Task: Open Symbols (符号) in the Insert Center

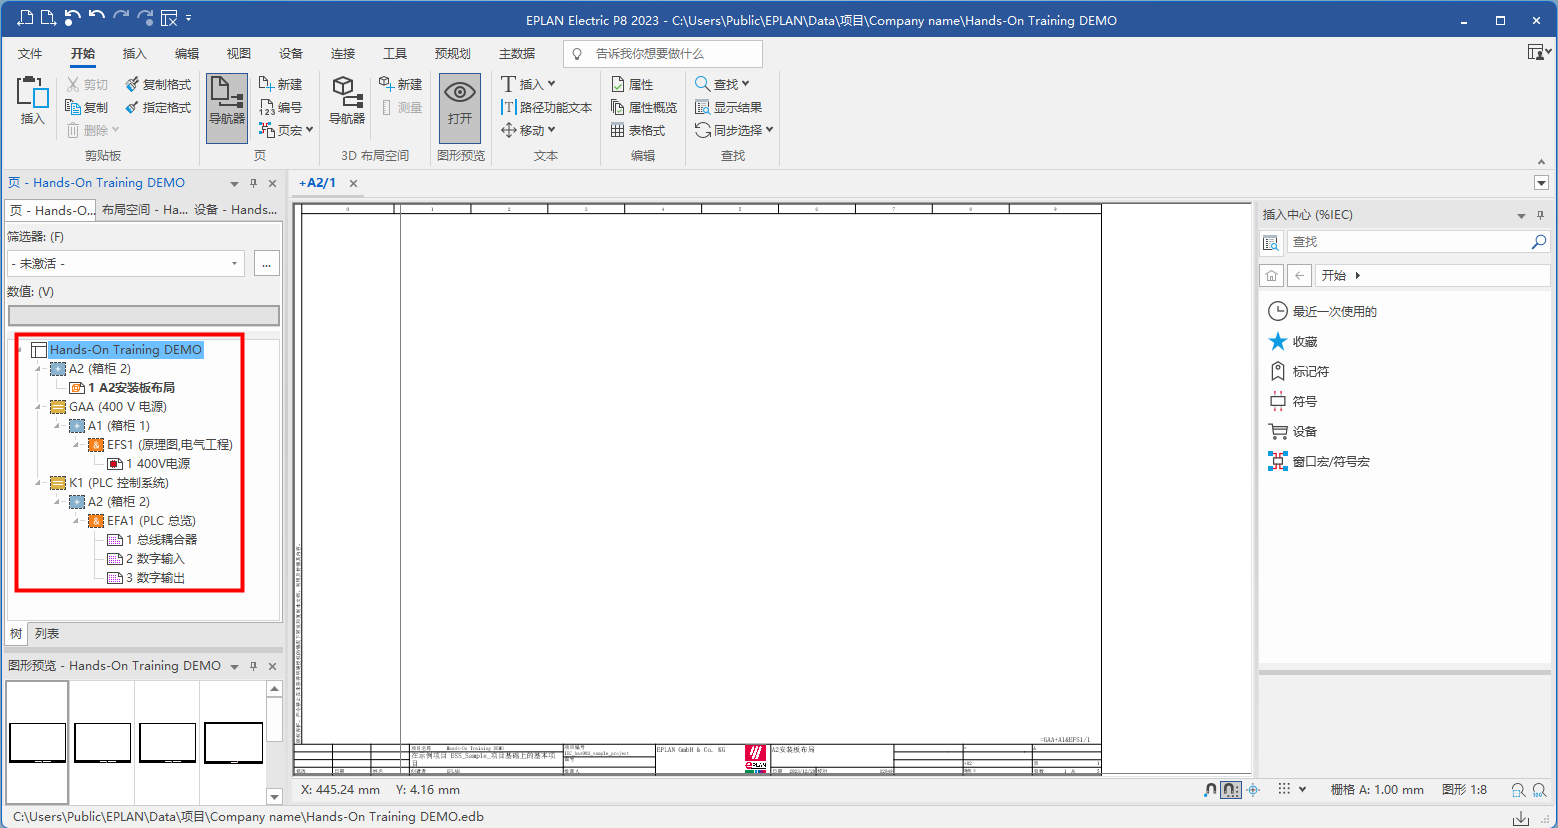Action: tap(1304, 401)
